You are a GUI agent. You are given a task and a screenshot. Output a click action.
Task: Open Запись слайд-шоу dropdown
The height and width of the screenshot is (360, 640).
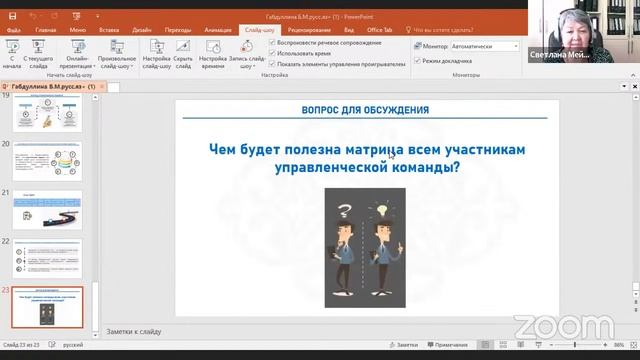tap(247, 54)
